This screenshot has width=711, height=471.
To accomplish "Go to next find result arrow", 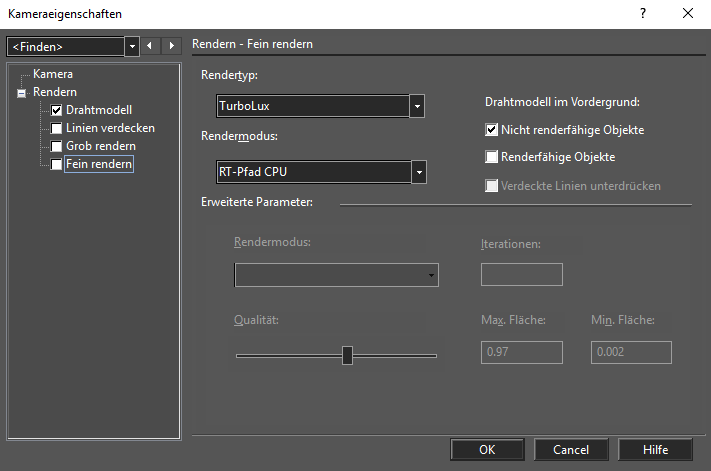I will pyautogui.click(x=171, y=46).
